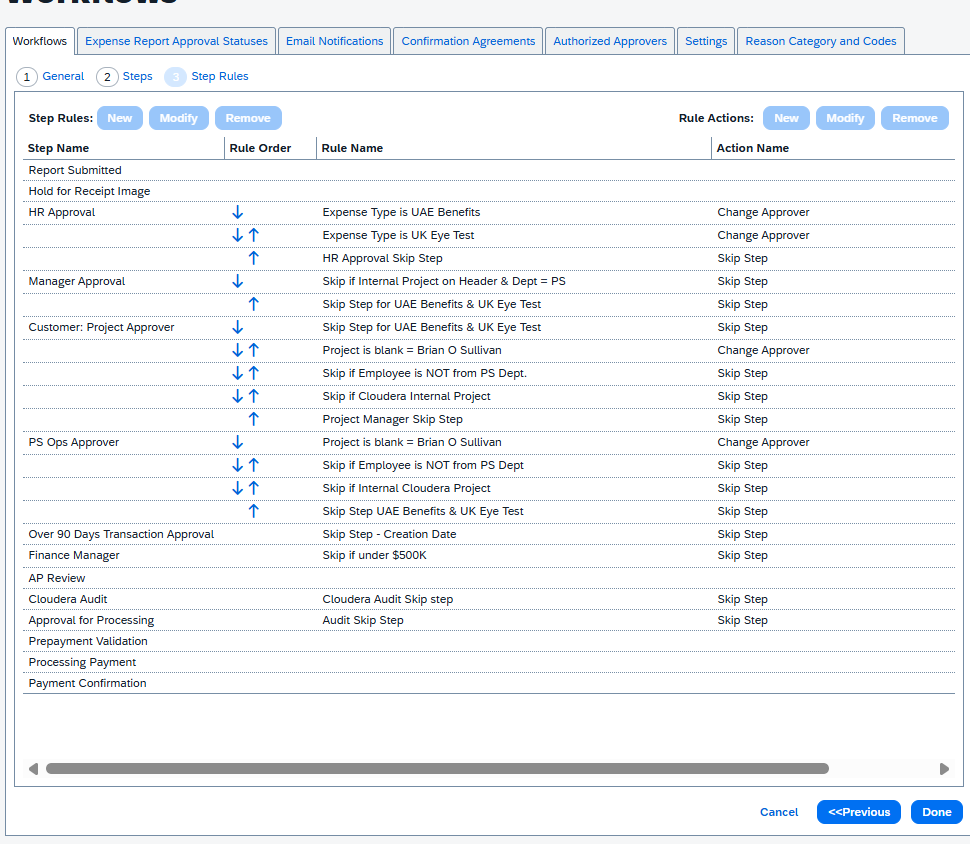Viewport: 970px width, 844px height.
Task: Select the Skip if under $500K rule
Action: [x=374, y=555]
